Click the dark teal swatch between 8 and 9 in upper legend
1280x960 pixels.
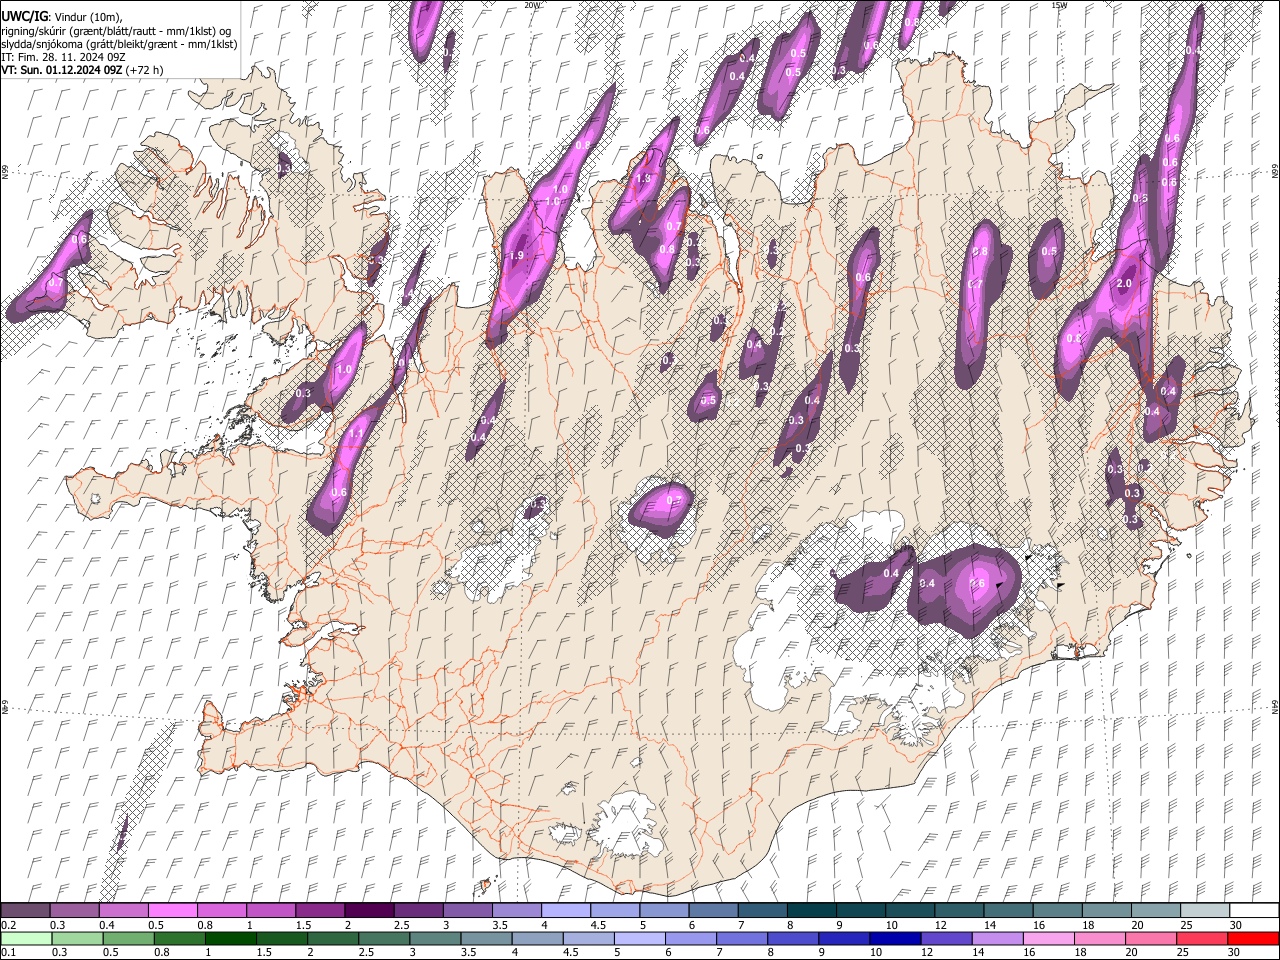click(812, 910)
